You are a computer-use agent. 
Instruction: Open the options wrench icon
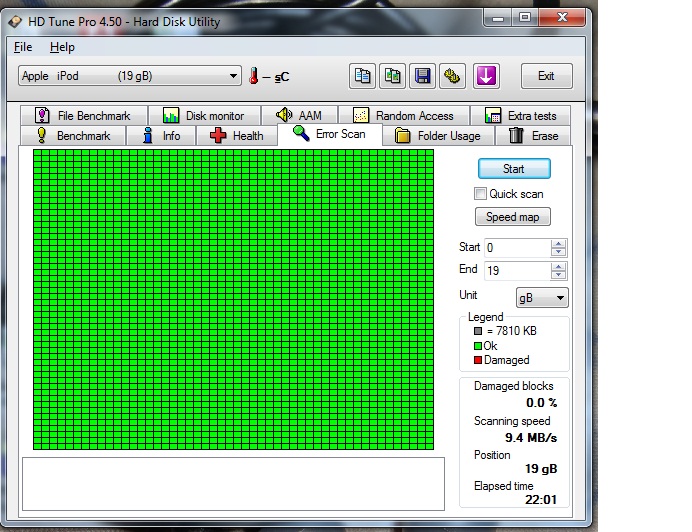coord(453,76)
